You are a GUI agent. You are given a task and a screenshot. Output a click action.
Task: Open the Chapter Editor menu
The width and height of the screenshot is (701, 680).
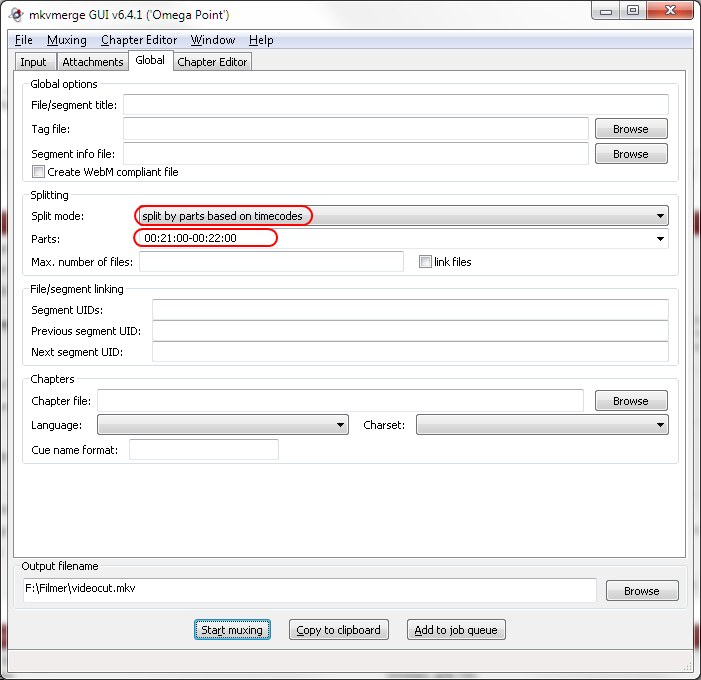(x=139, y=40)
